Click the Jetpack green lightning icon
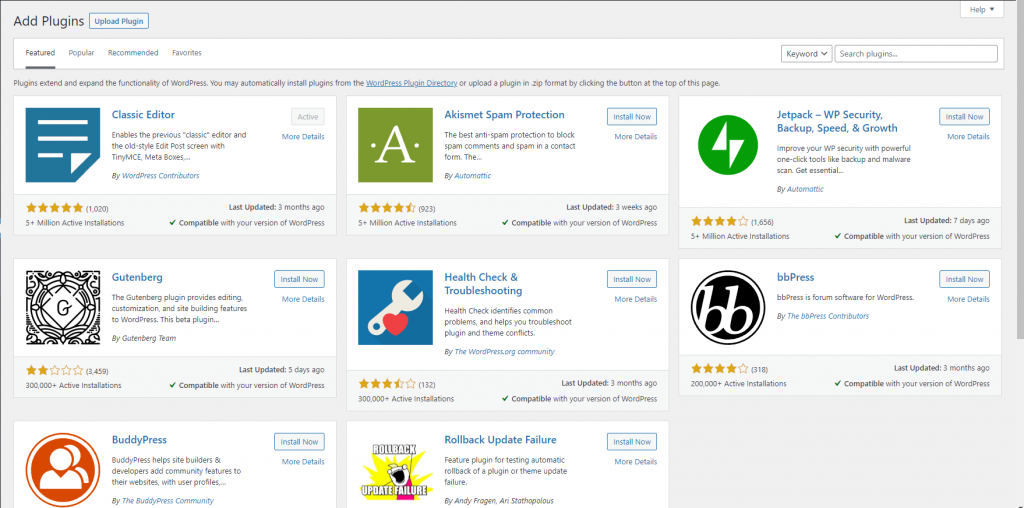 click(727, 145)
